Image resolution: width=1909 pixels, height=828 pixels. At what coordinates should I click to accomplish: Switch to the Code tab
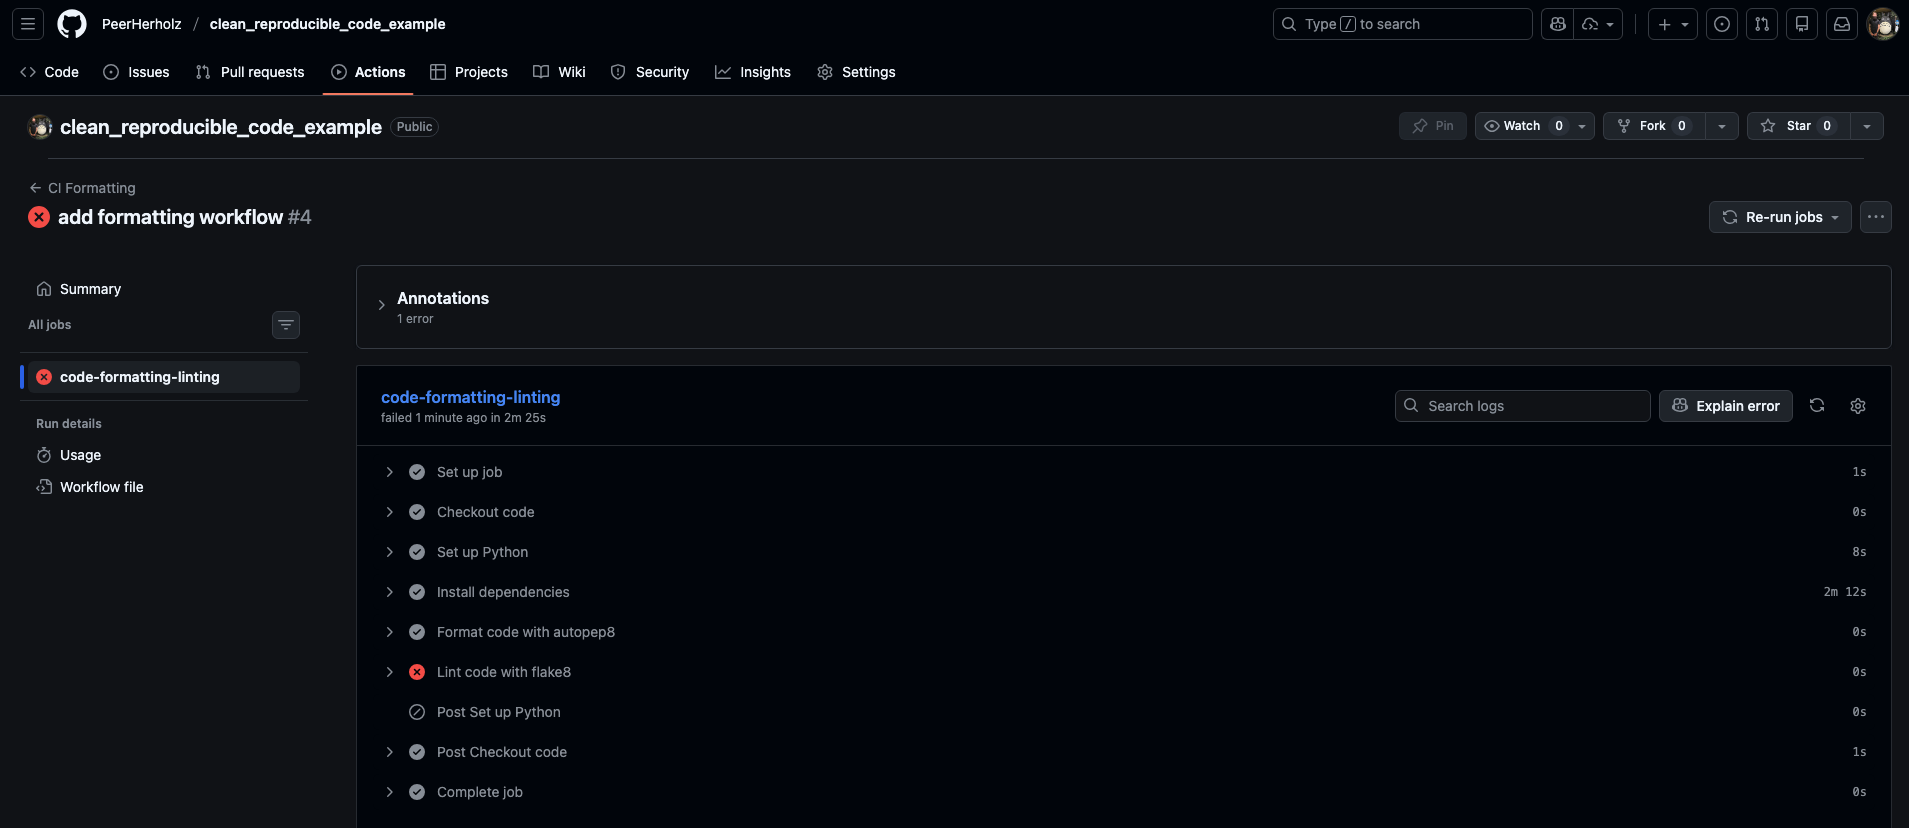point(49,72)
